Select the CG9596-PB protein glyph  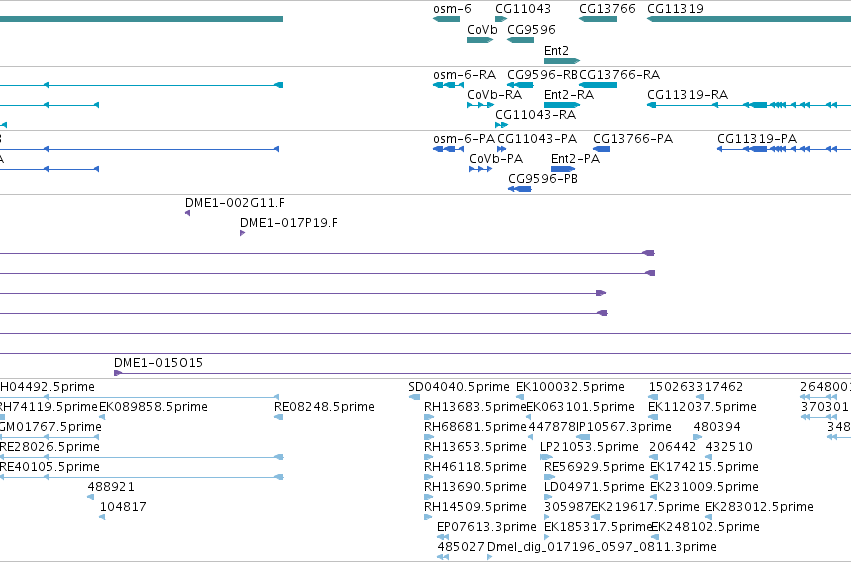(519, 189)
